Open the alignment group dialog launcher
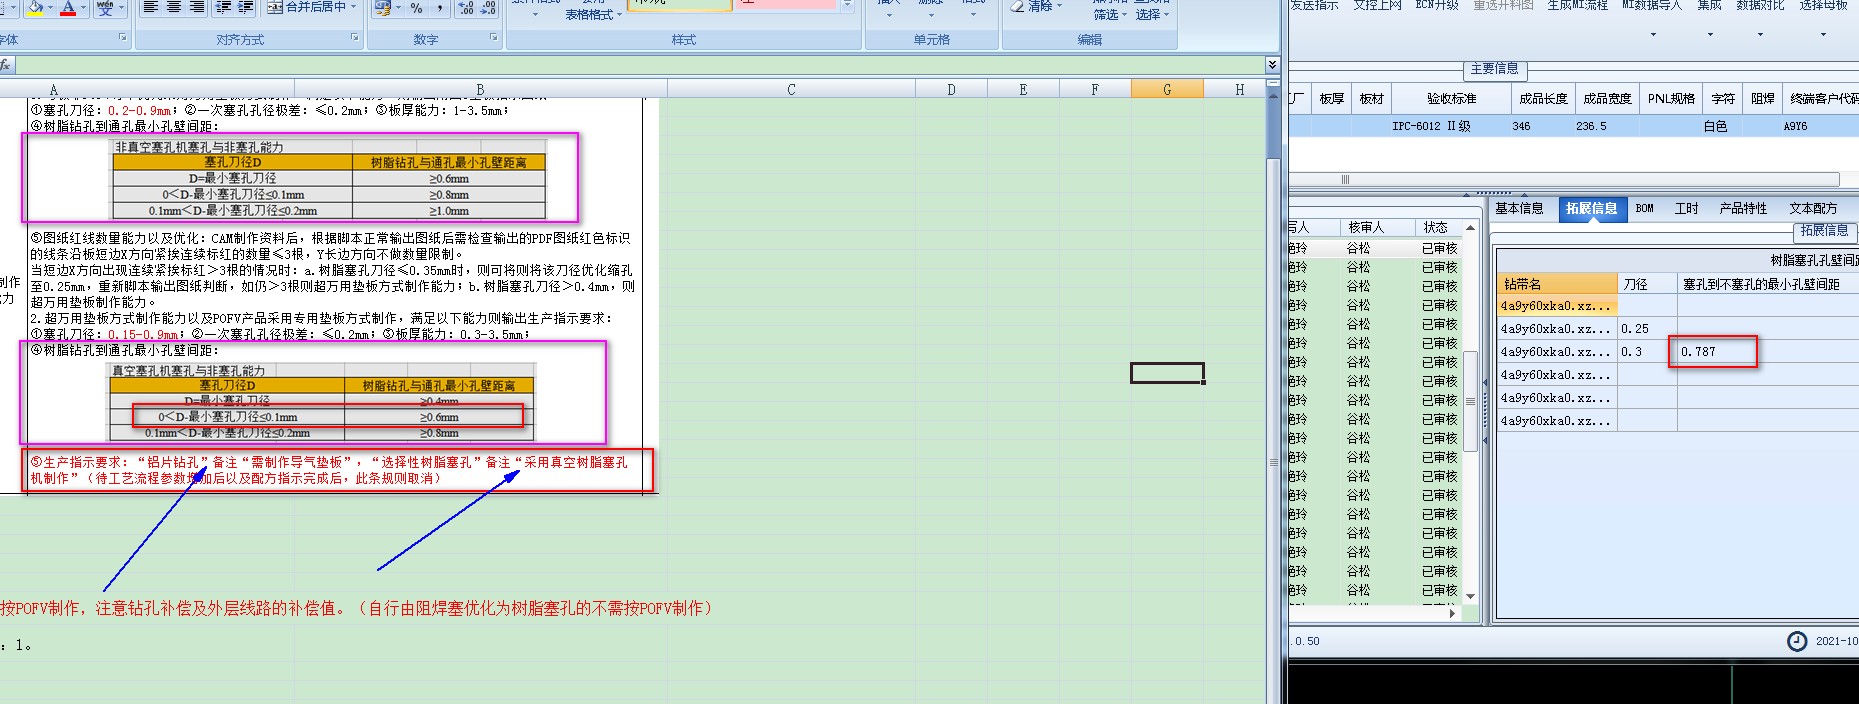Screen dimensions: 1859x704 point(354,38)
